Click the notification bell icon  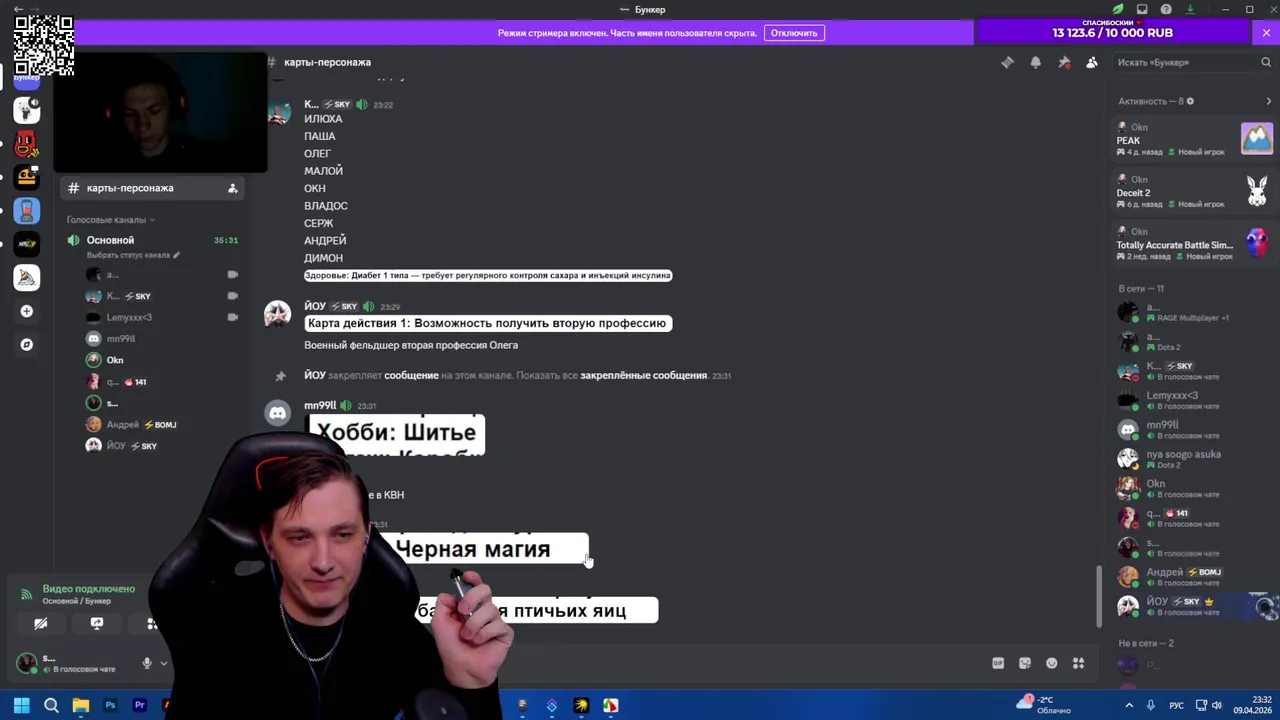click(x=1036, y=62)
